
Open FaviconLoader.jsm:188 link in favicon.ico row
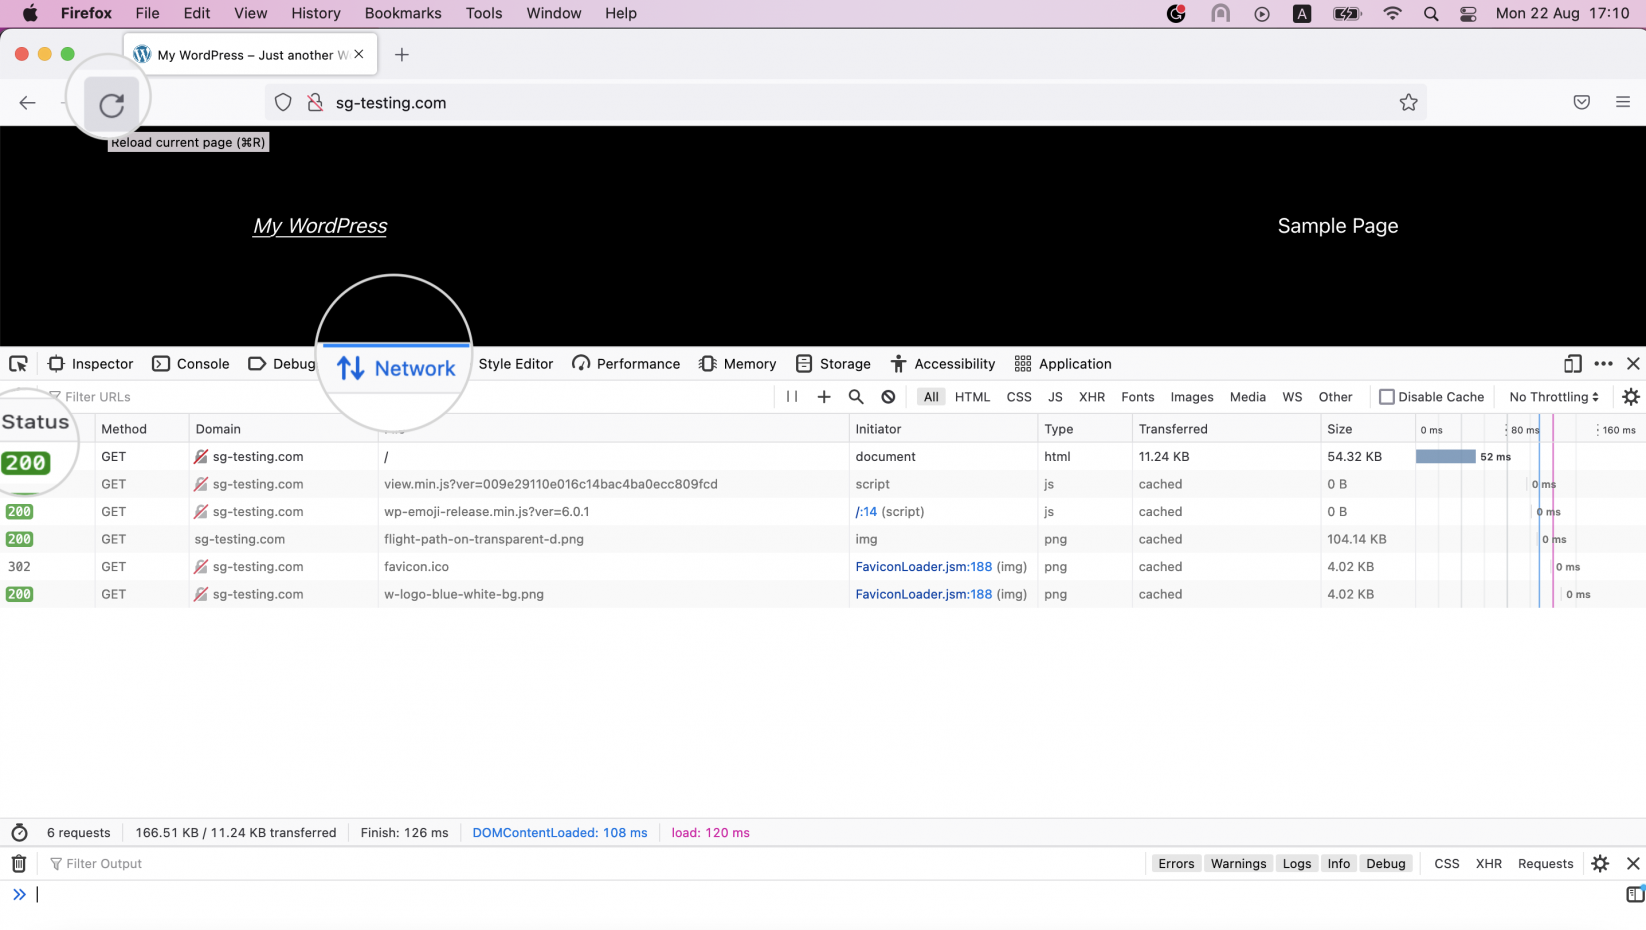tap(923, 566)
